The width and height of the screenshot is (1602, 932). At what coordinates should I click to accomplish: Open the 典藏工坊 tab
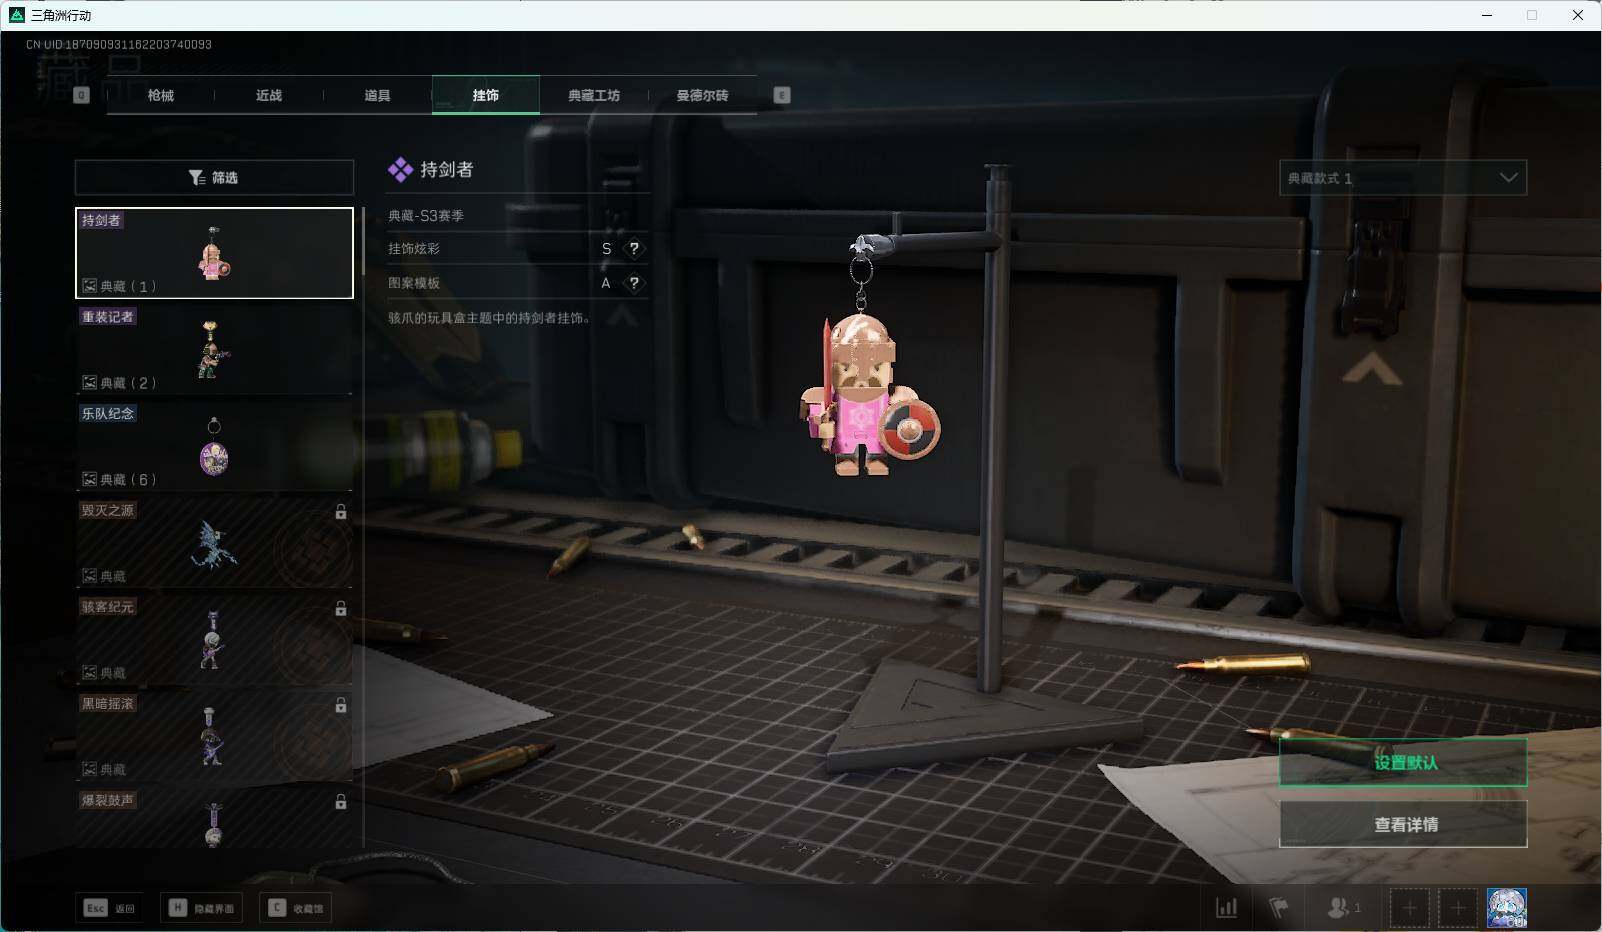click(x=594, y=95)
